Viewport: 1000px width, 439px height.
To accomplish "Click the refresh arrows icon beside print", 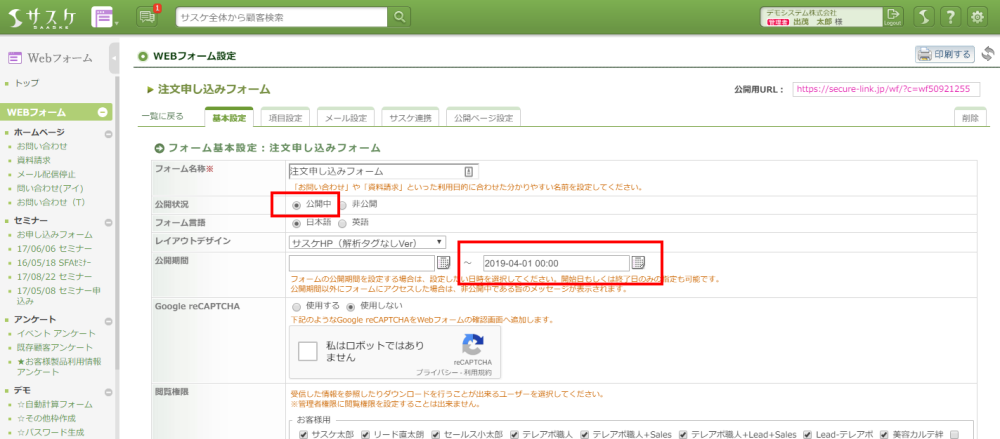I will coord(987,54).
